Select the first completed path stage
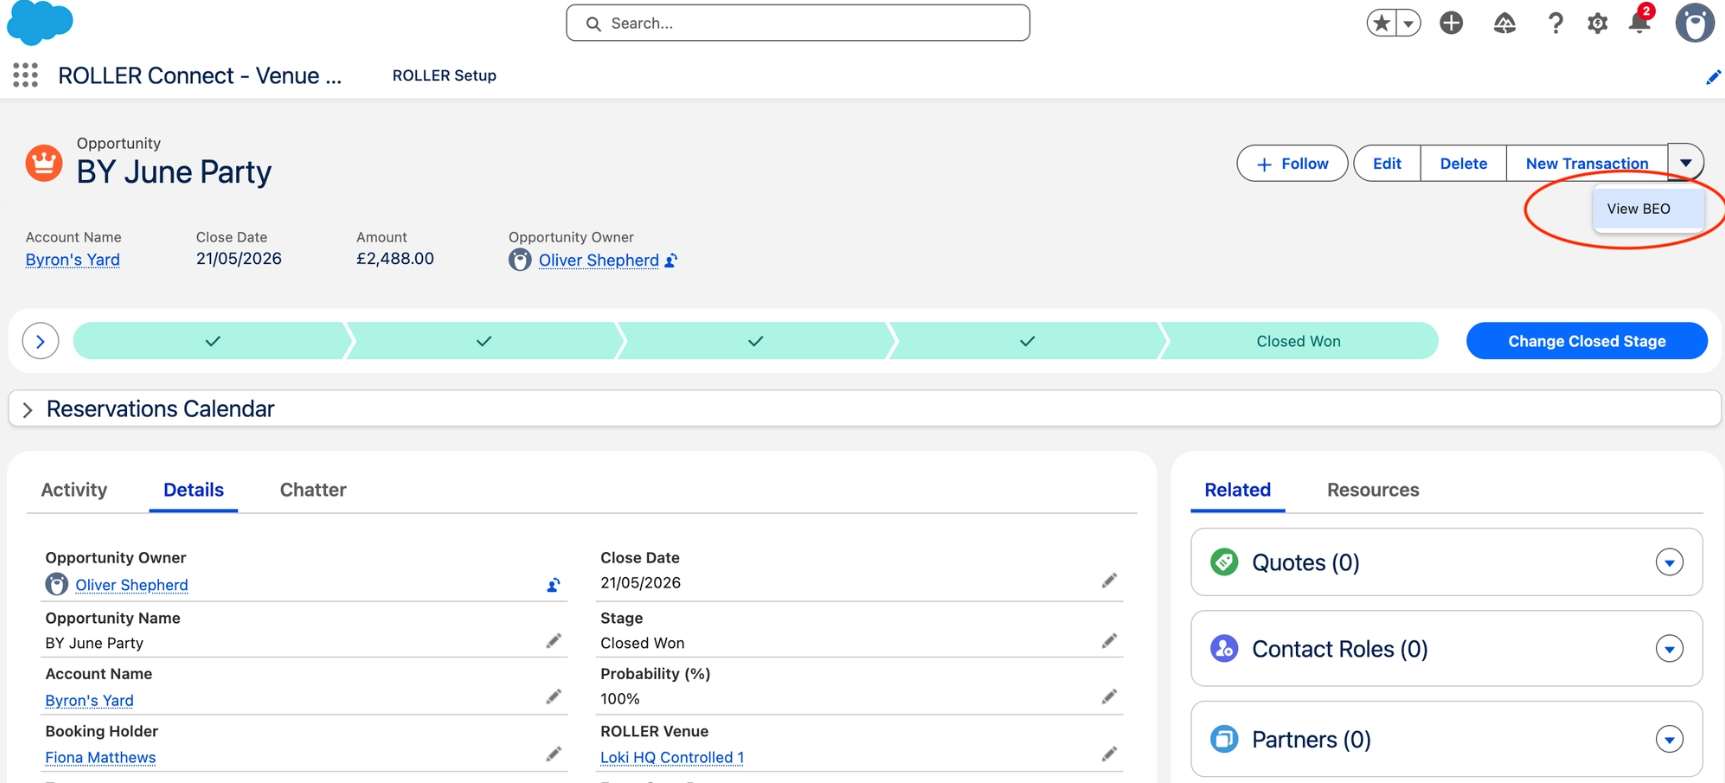Screen dimensions: 1725x783 (212, 341)
